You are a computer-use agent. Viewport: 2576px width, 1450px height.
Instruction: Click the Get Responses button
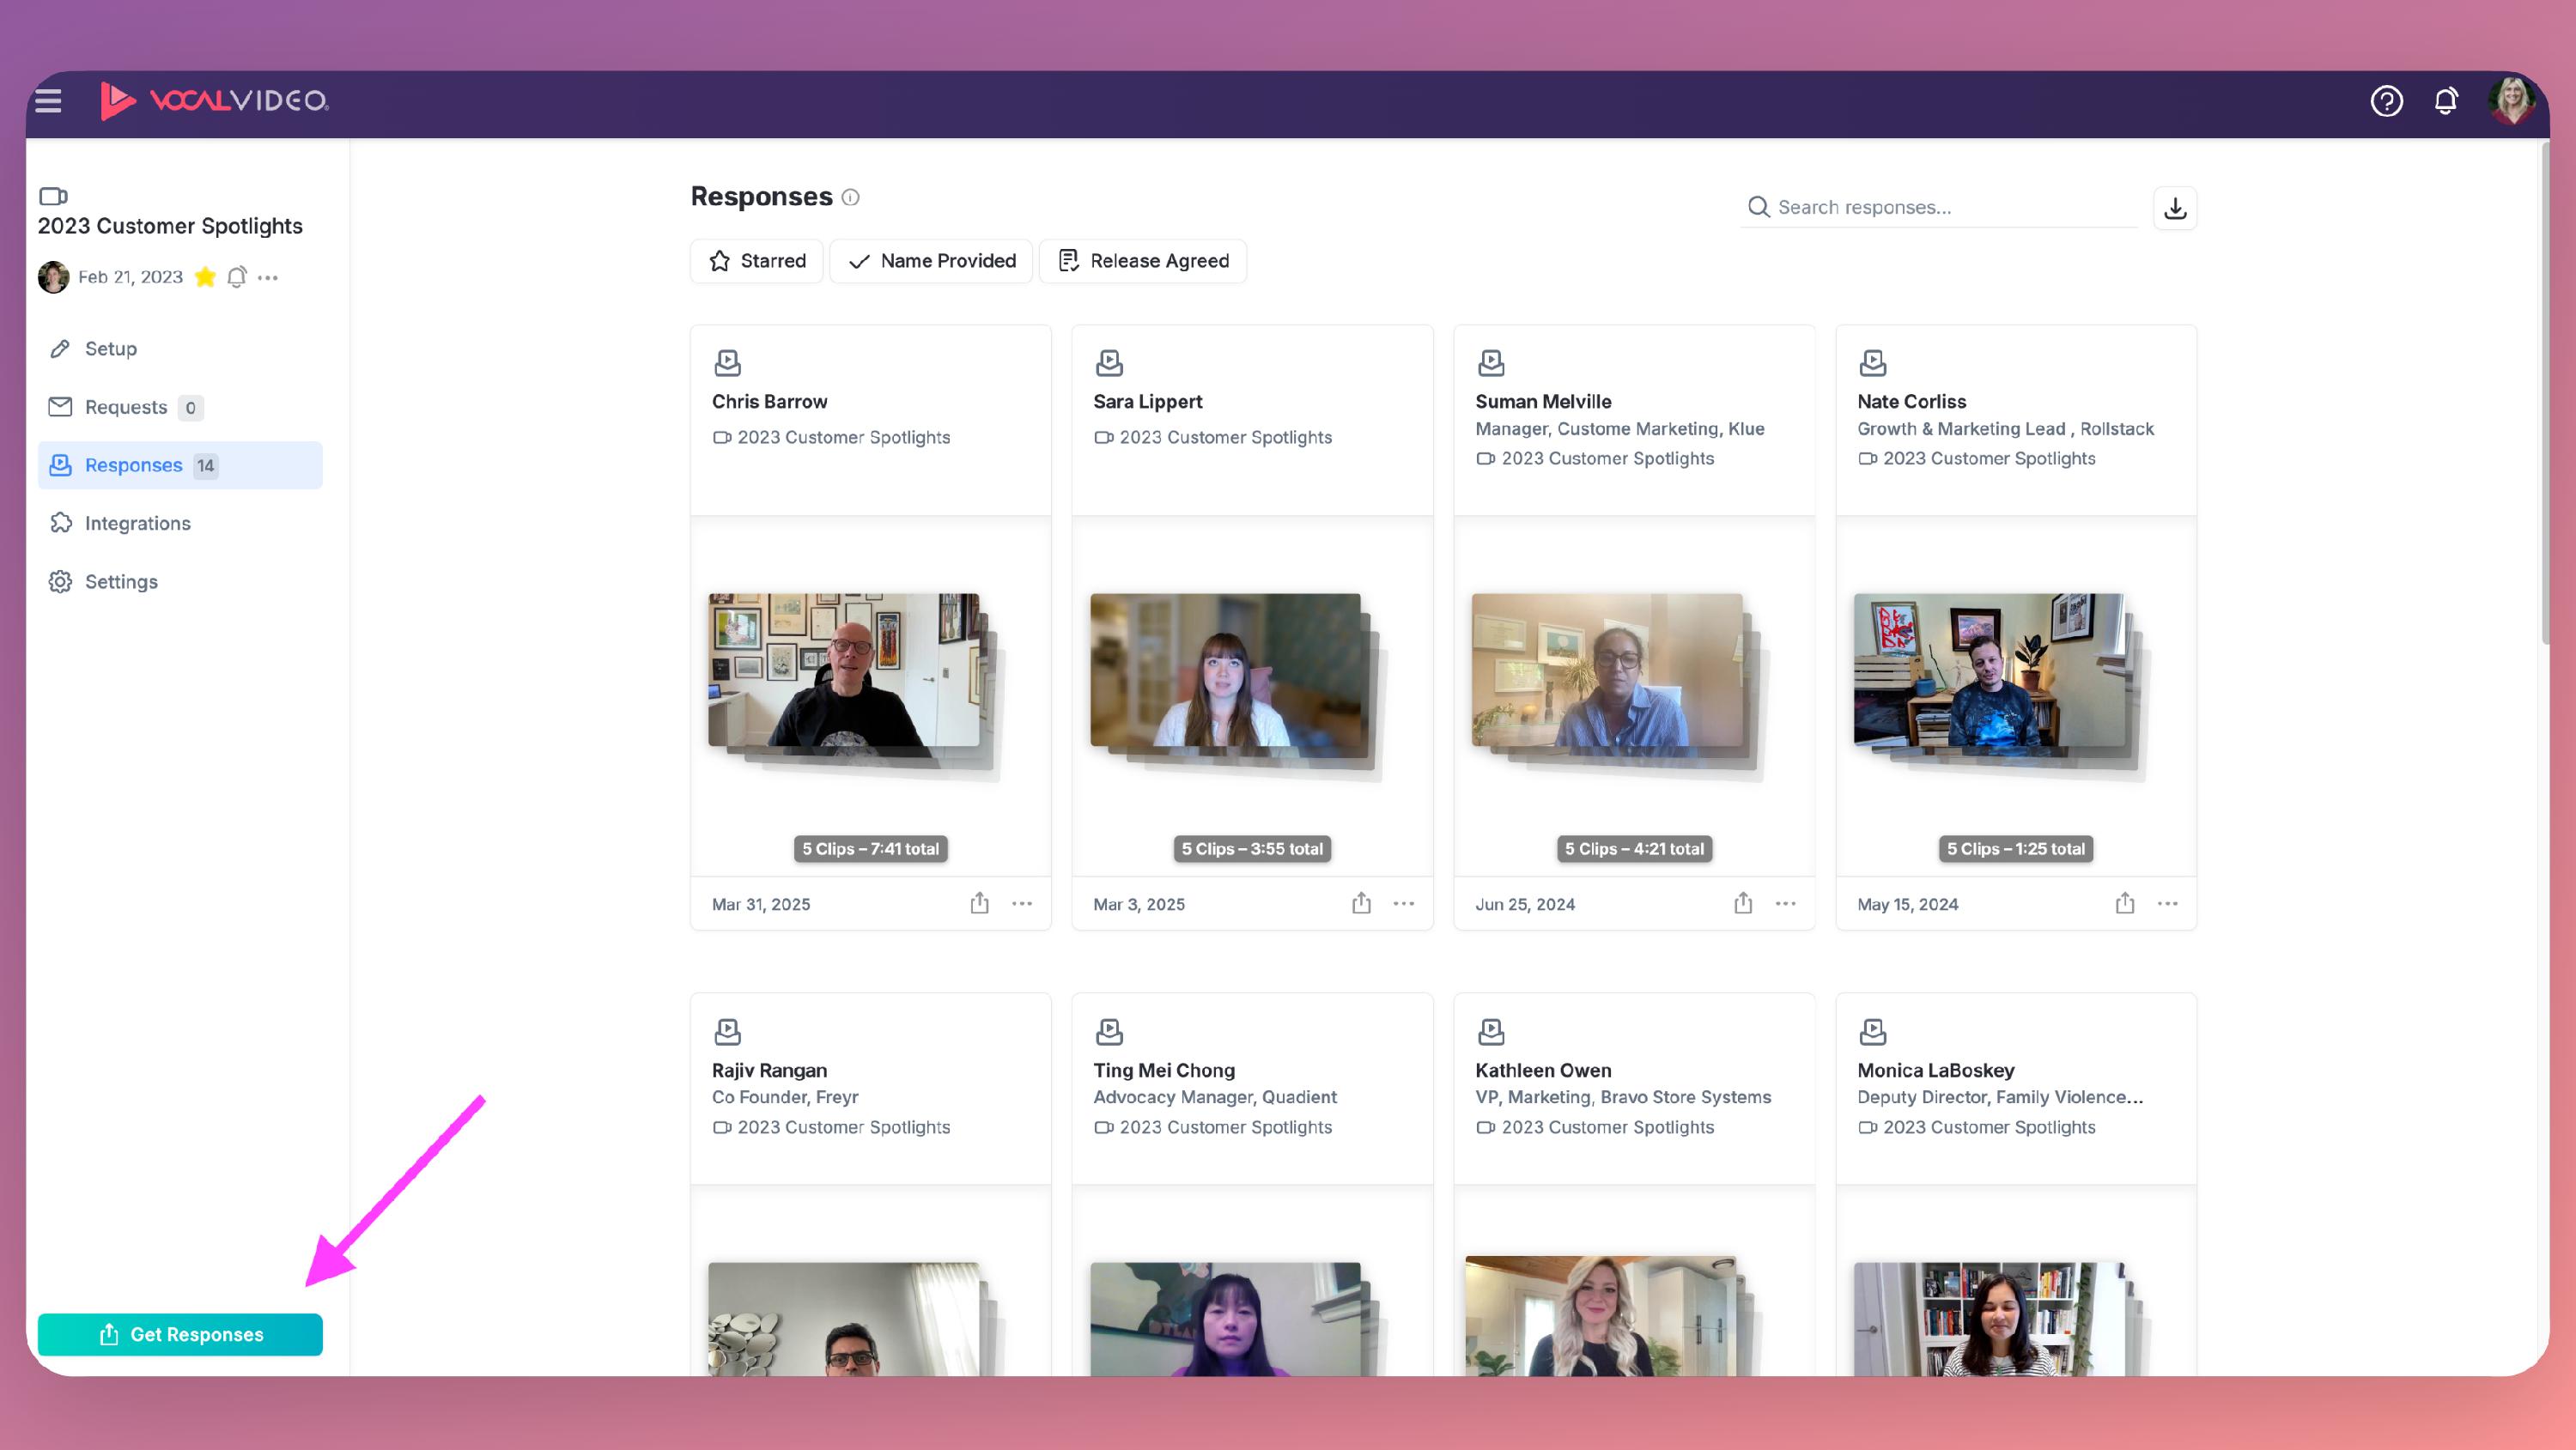(180, 1335)
